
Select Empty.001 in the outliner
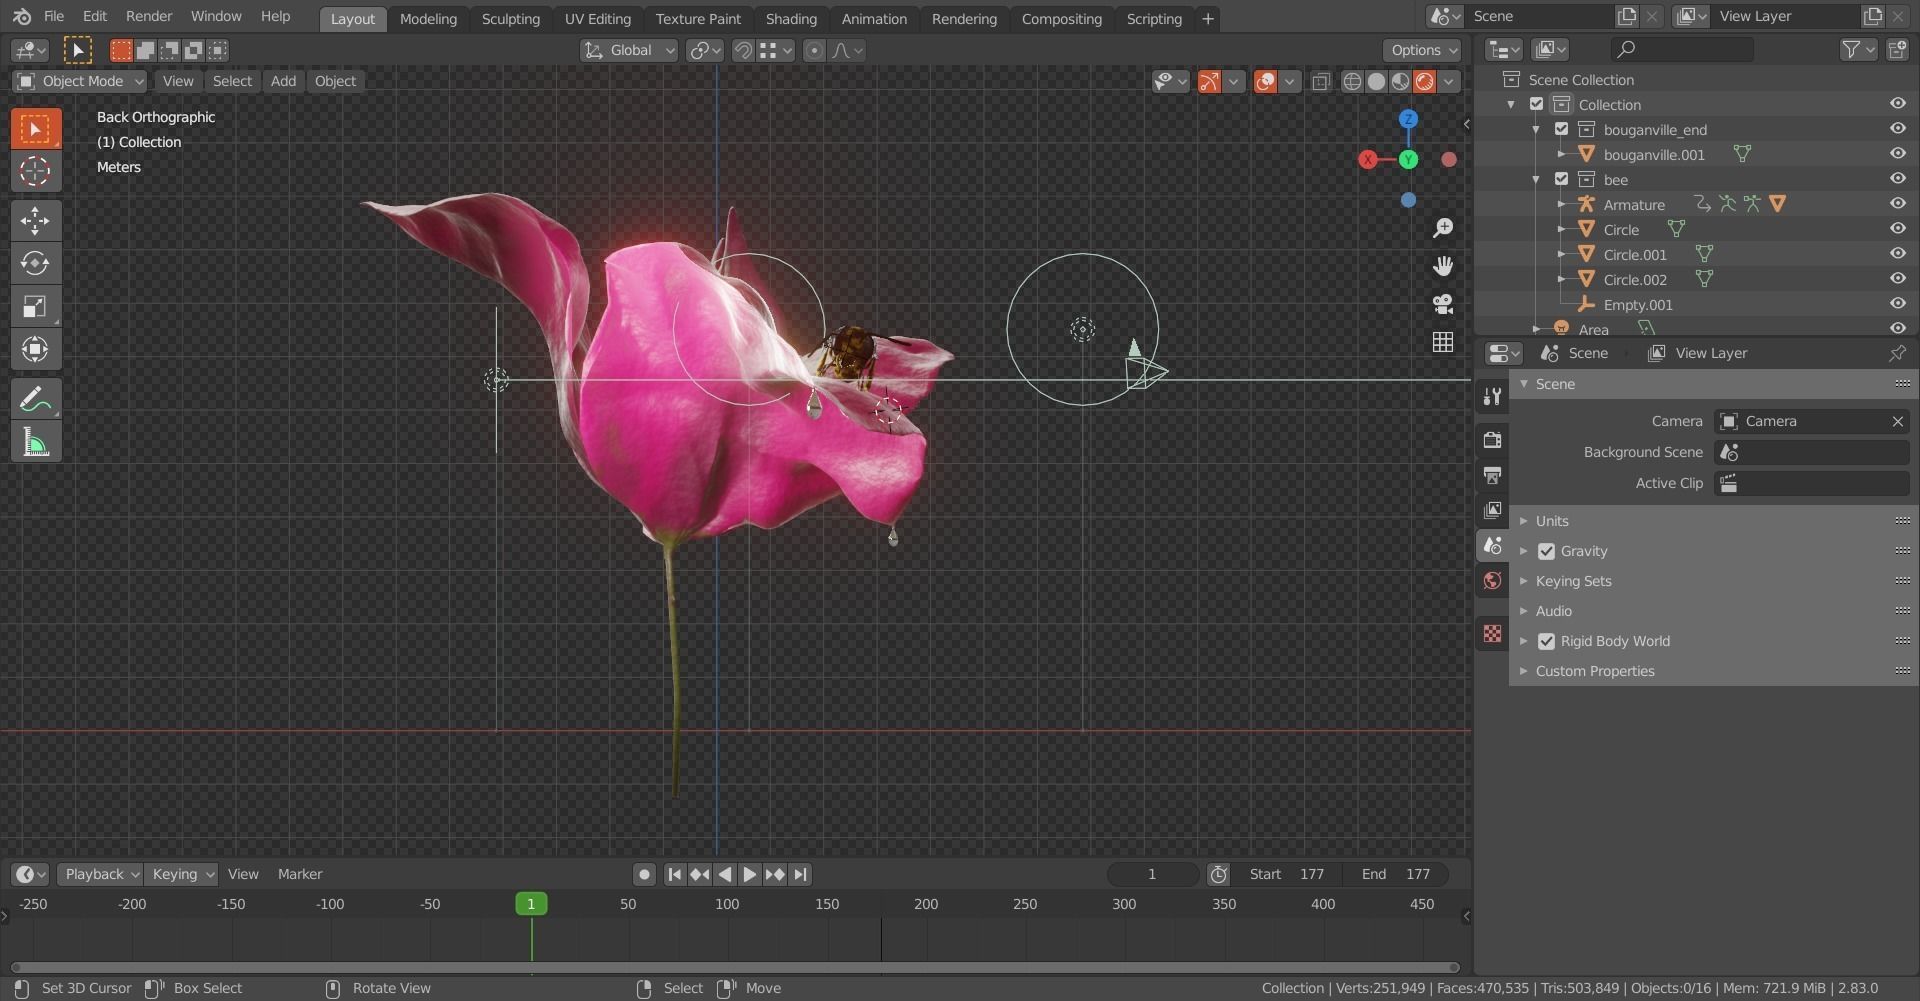(x=1637, y=304)
